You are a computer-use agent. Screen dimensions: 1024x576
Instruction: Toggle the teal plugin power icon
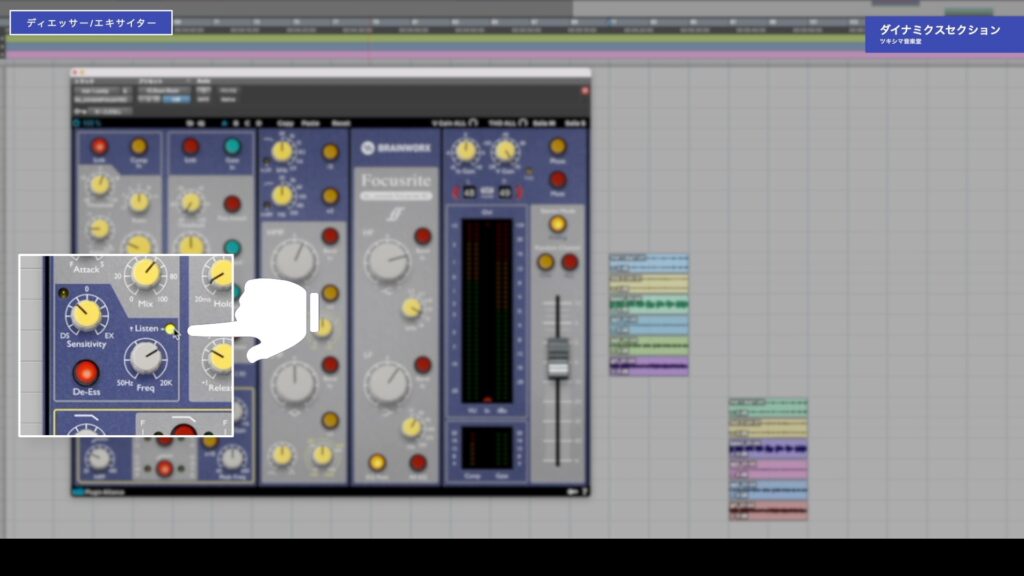[76, 123]
